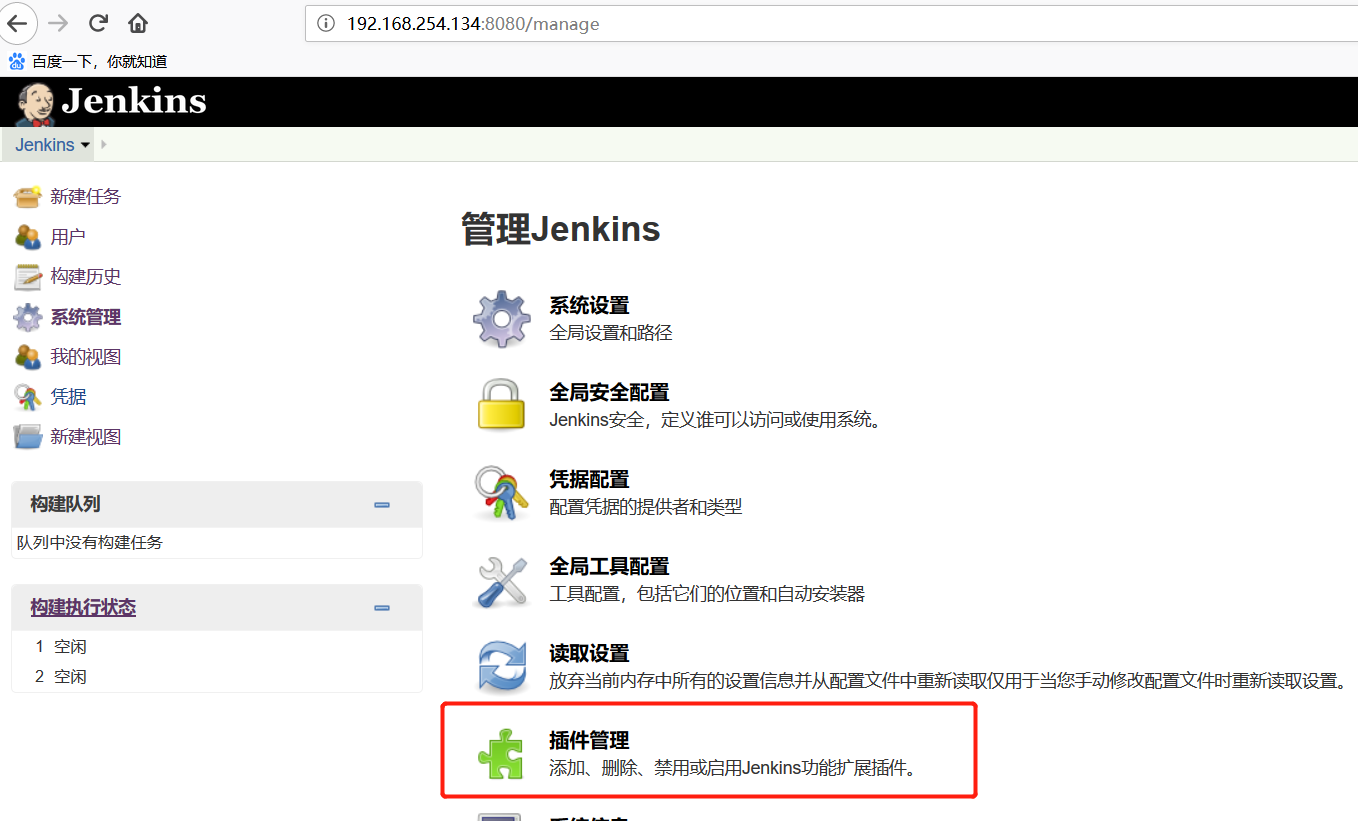Open the 插件管理 link

pos(589,741)
